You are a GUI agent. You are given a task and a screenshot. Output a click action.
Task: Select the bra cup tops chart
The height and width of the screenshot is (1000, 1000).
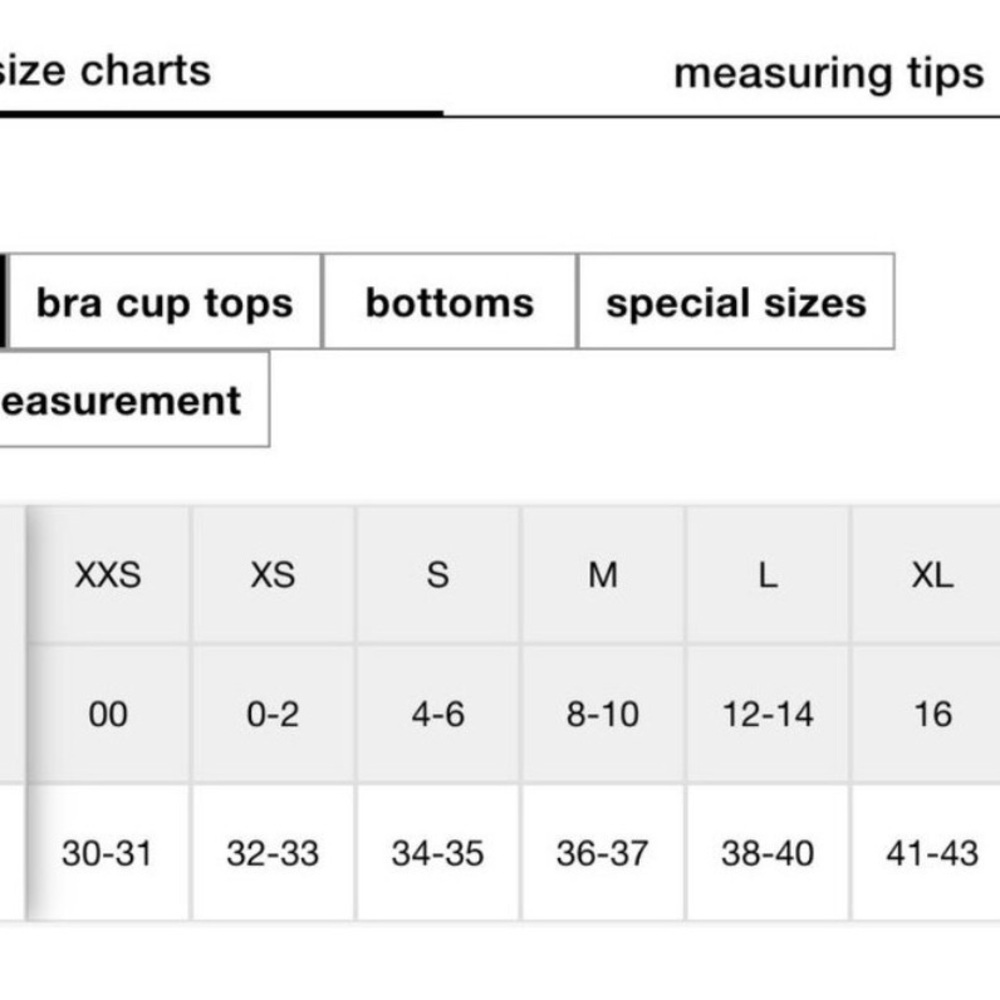165,302
